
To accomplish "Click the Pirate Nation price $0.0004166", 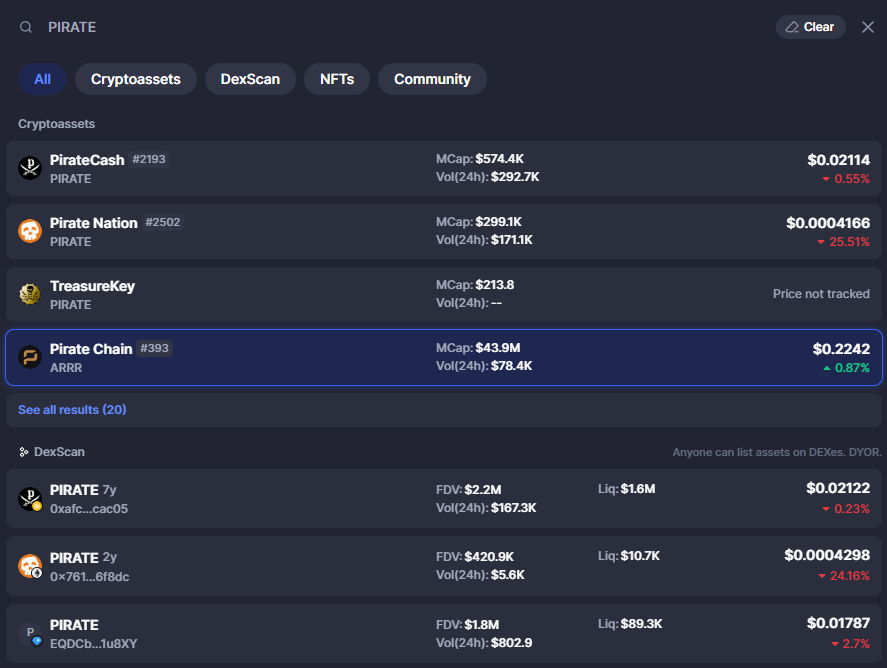I will click(828, 223).
